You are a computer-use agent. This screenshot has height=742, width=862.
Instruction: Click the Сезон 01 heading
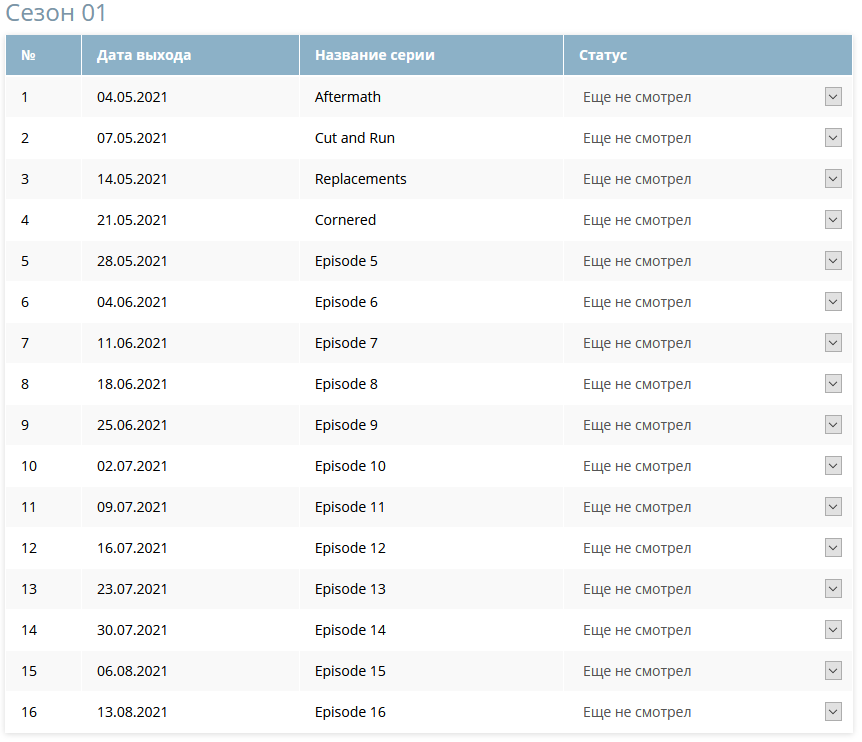(56, 13)
